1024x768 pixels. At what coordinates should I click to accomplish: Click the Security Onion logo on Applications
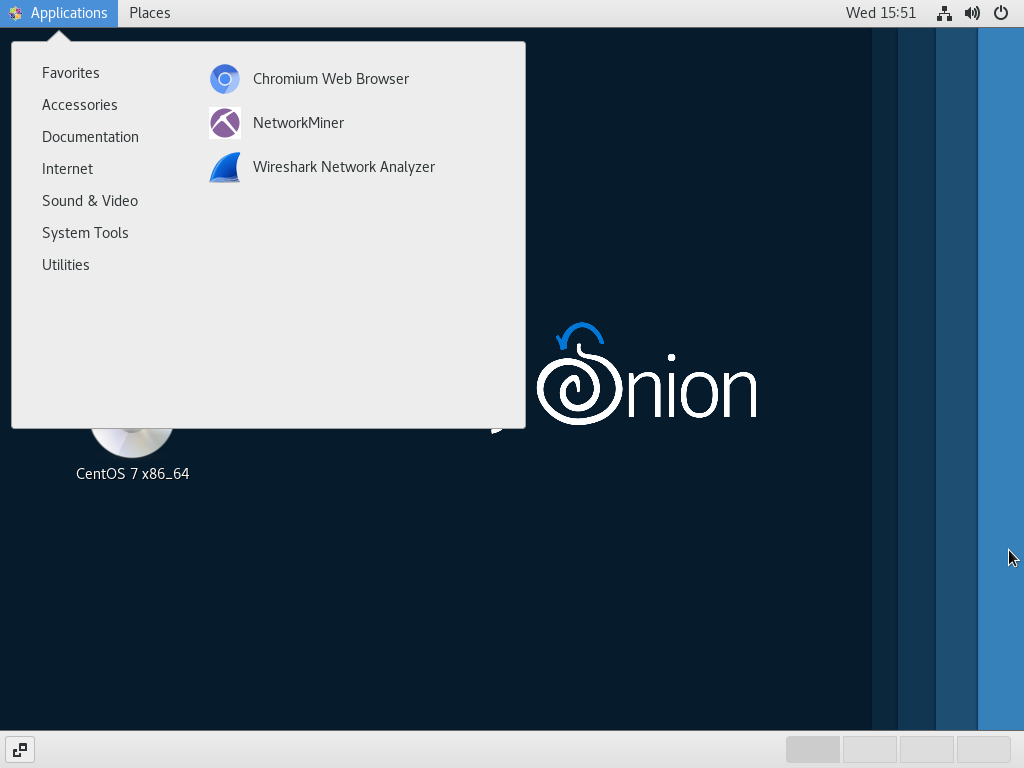coord(15,13)
